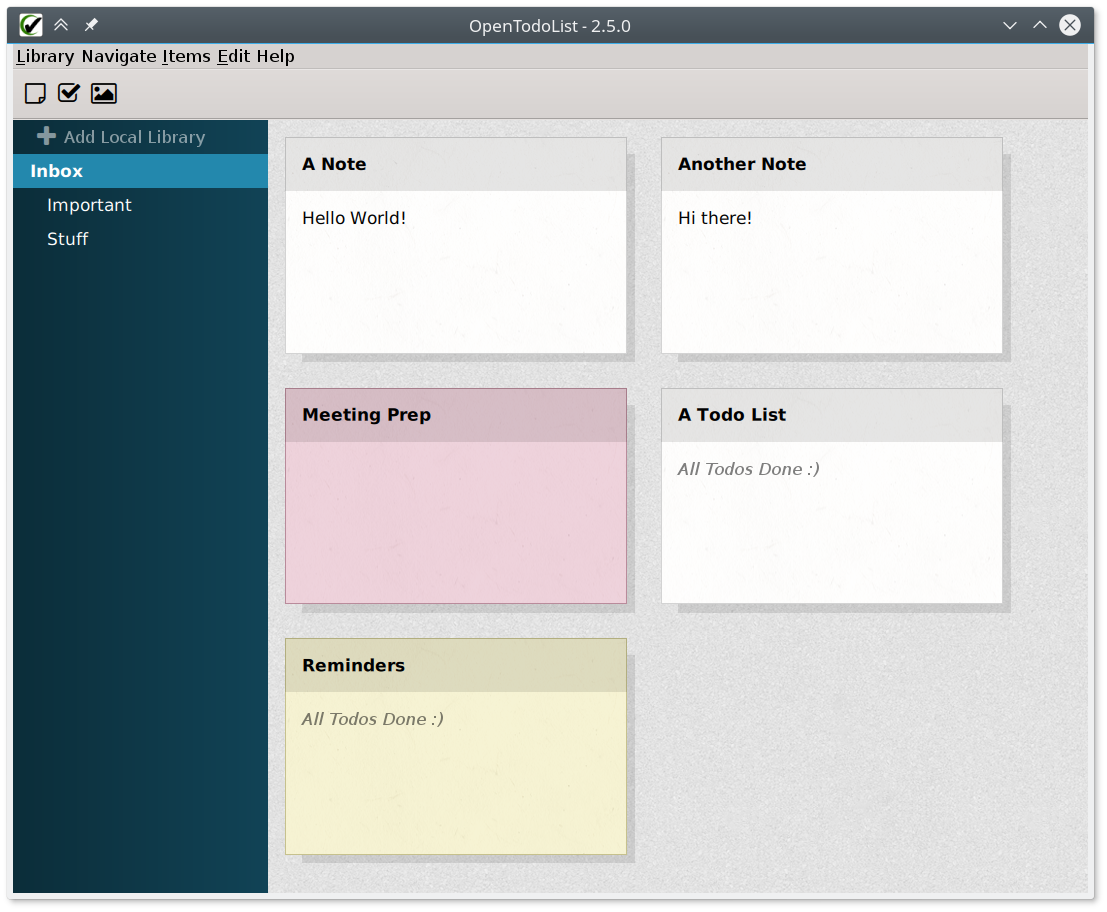Click the OpenTodoList app icon in title bar
The height and width of the screenshot is (912, 1107).
point(31,25)
